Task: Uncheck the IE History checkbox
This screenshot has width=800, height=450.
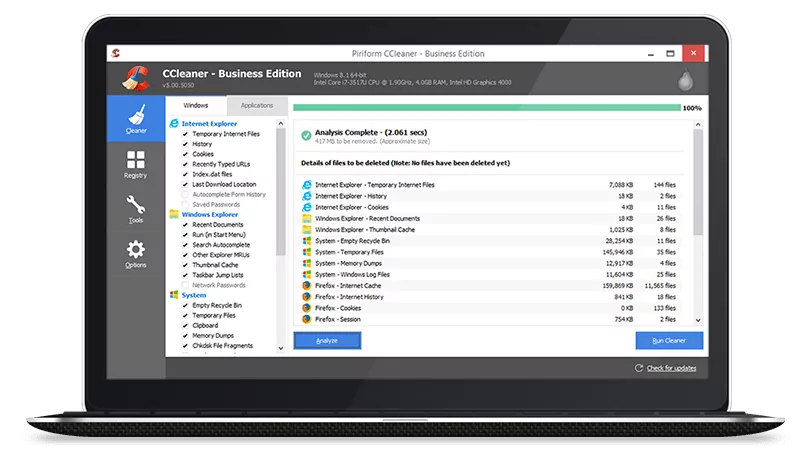Action: (185, 144)
